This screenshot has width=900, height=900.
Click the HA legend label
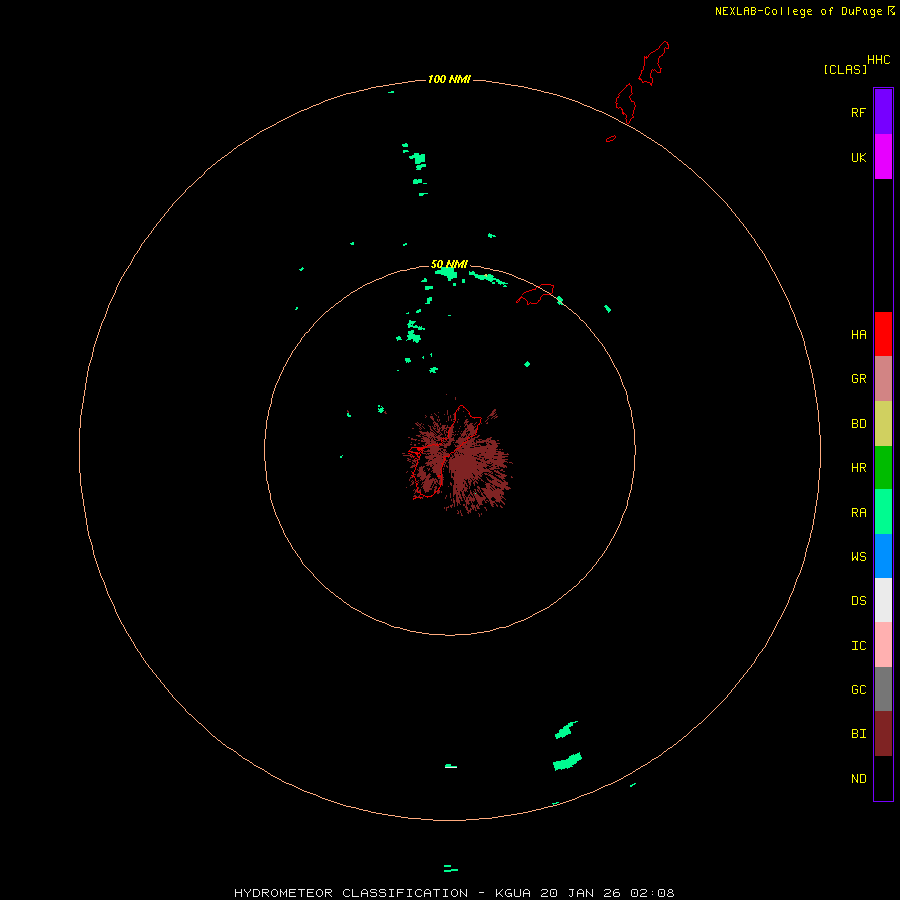pos(858,335)
